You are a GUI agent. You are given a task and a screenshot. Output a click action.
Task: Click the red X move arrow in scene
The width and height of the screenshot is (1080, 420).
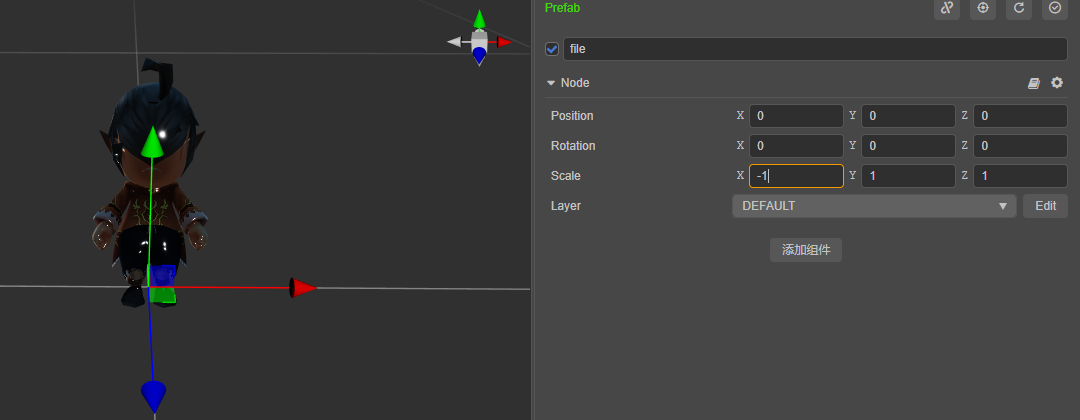(302, 288)
